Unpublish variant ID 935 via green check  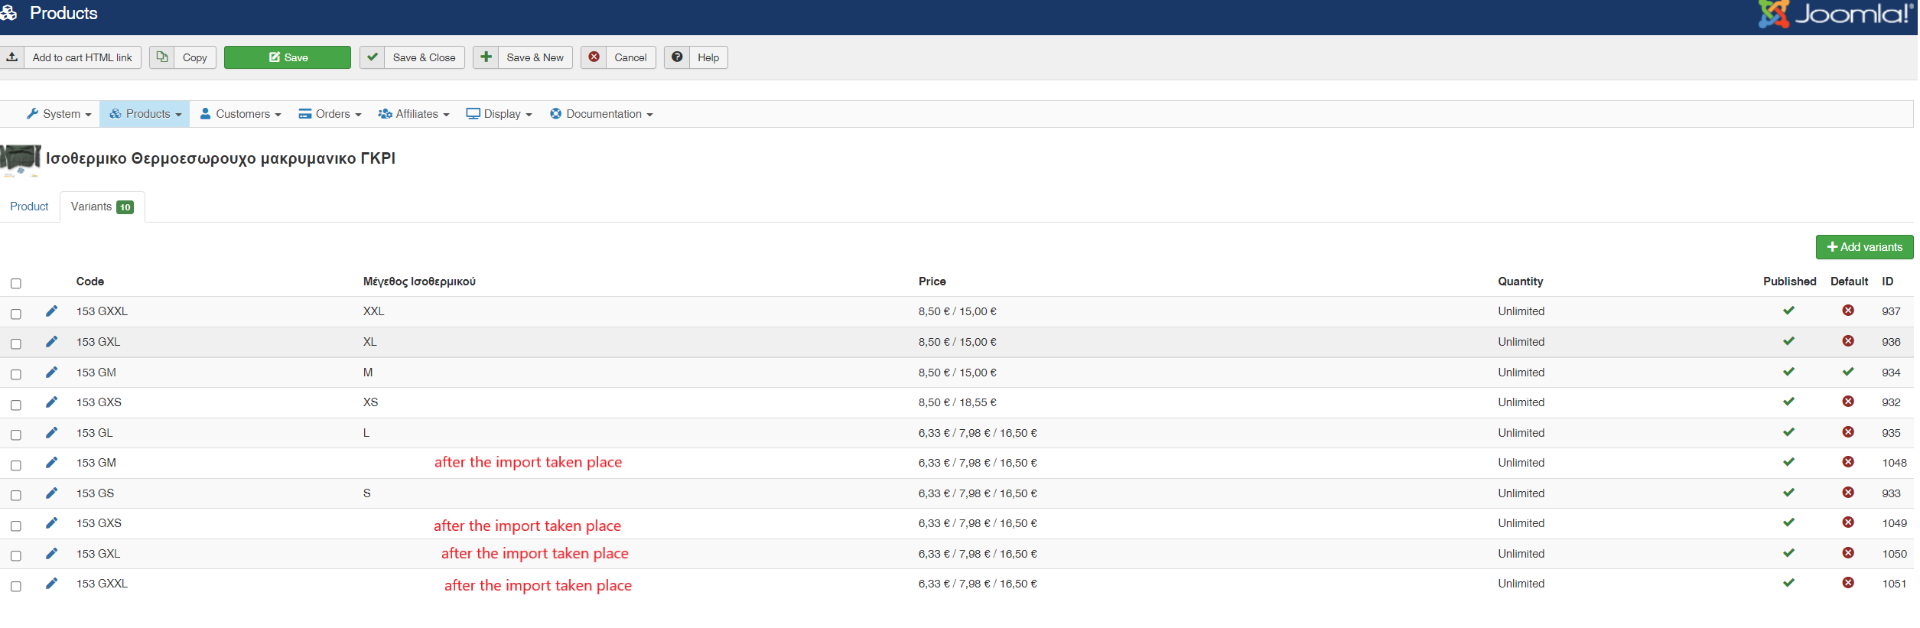click(1789, 432)
